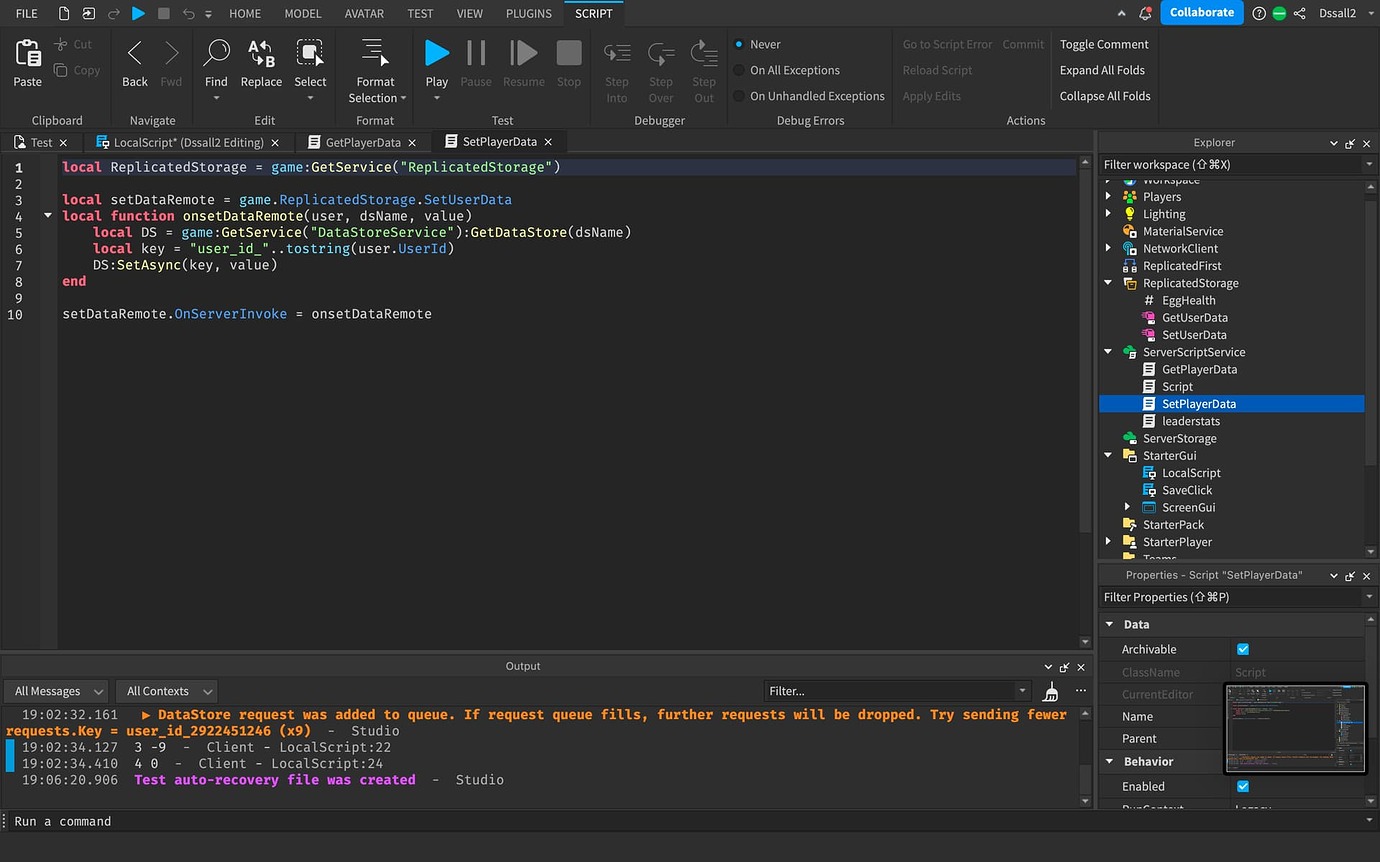Click the Back navigation arrow

click(135, 54)
